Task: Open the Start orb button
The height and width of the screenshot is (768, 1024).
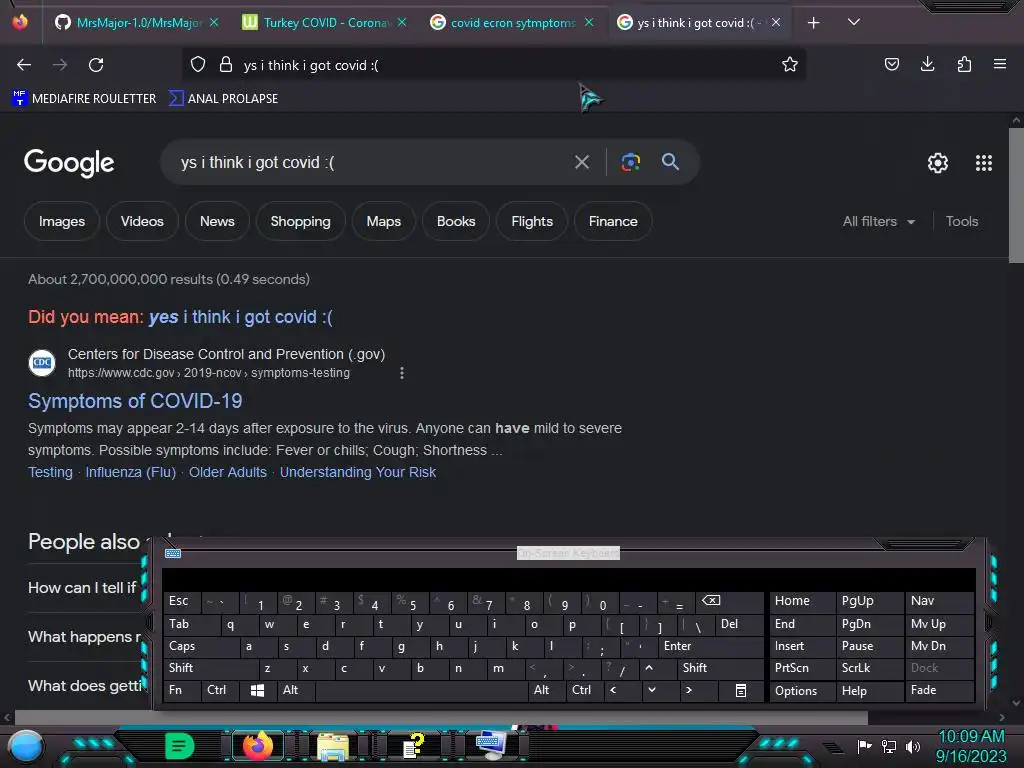Action: (26, 746)
